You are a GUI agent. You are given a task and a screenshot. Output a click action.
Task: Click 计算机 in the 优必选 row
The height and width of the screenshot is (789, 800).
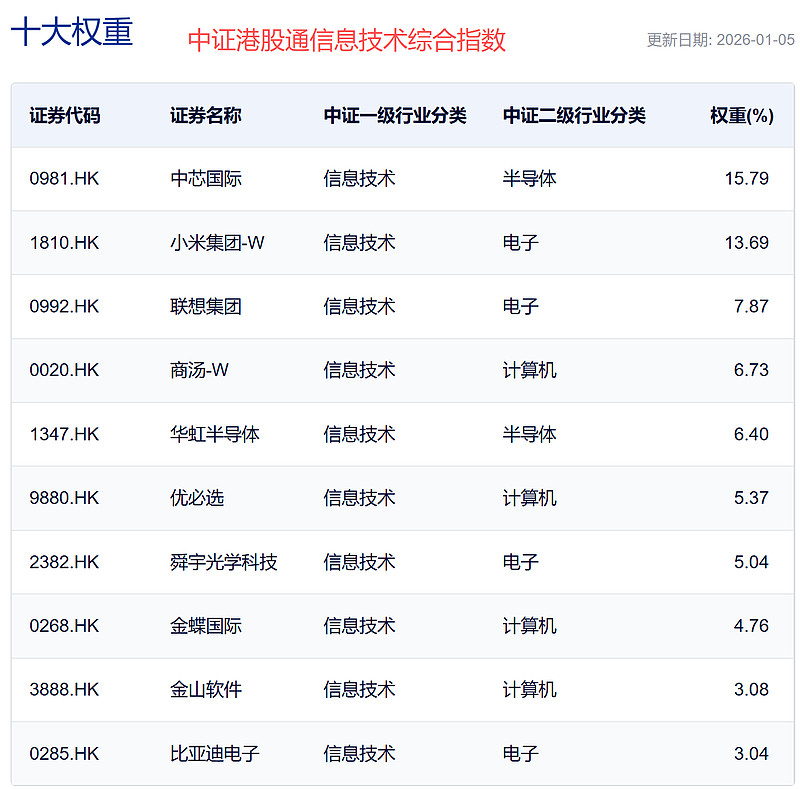pos(529,498)
